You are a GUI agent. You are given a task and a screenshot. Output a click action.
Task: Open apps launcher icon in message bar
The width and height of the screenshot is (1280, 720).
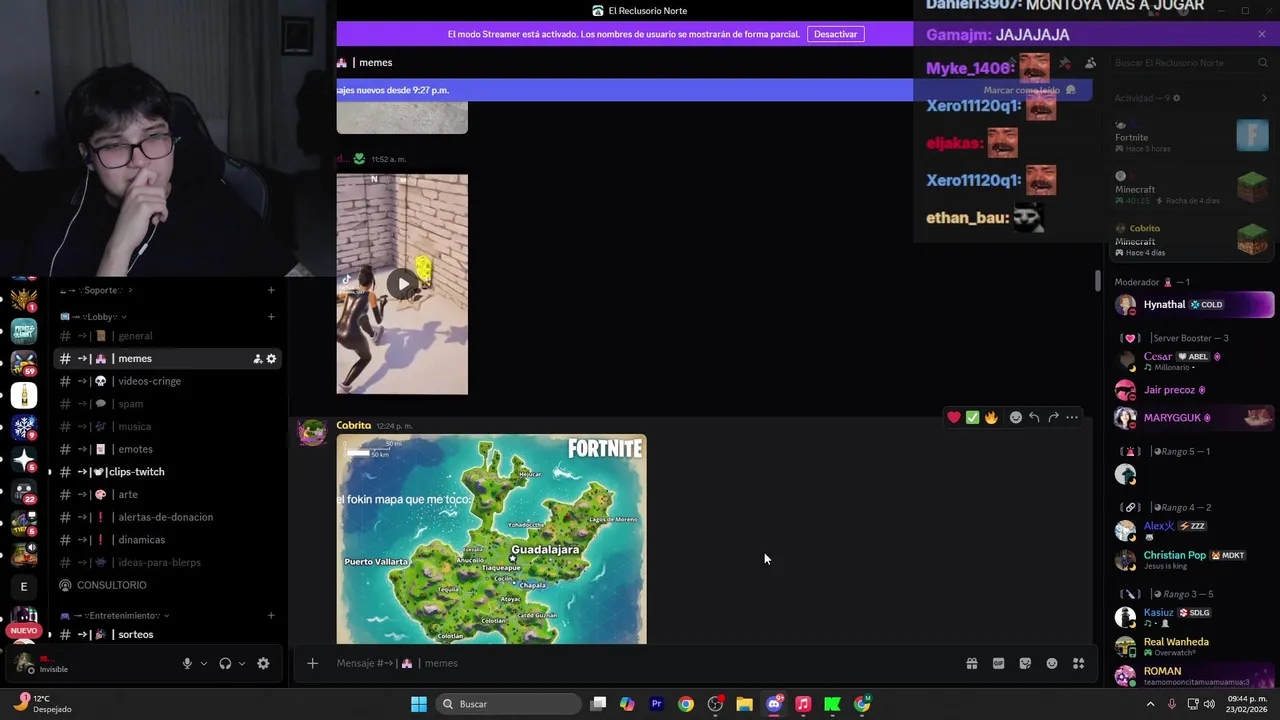(1078, 663)
